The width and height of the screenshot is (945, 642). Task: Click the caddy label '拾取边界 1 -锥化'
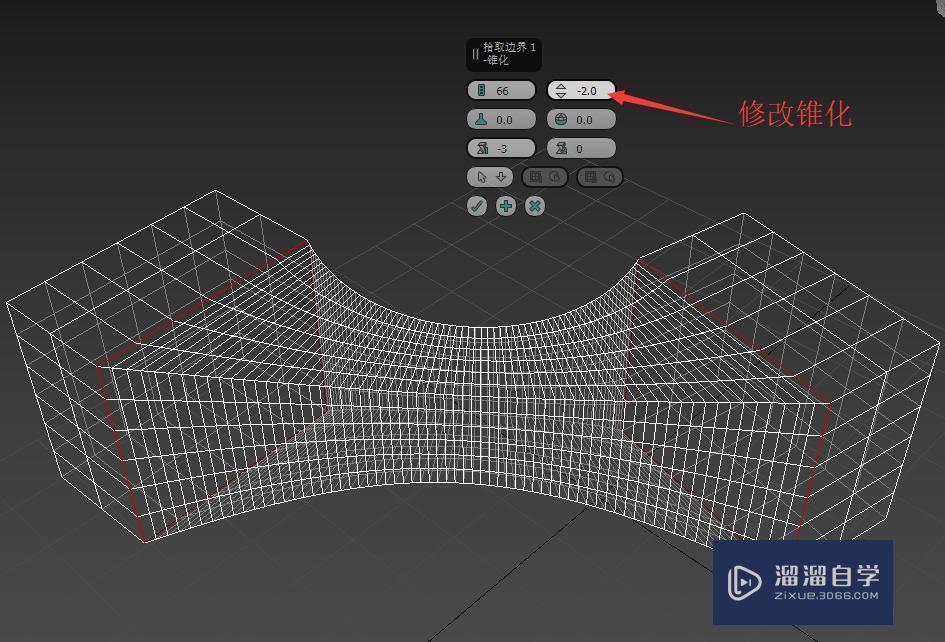click(509, 54)
